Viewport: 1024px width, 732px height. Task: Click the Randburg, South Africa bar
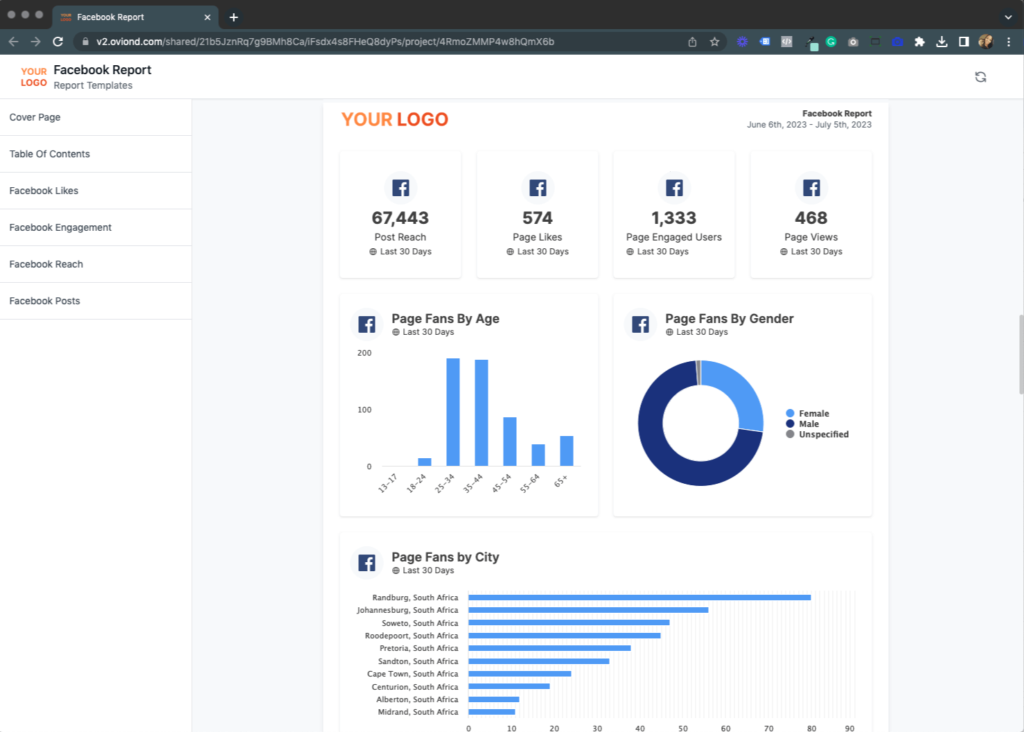click(x=639, y=597)
